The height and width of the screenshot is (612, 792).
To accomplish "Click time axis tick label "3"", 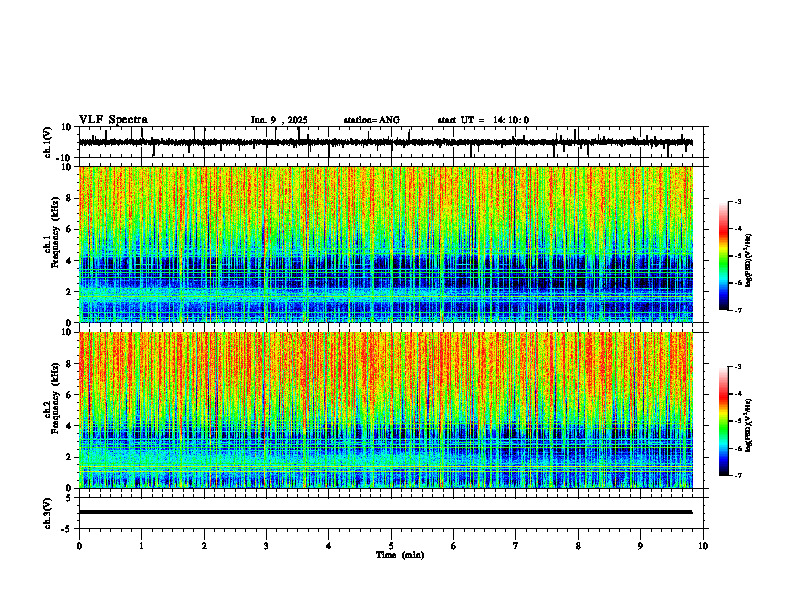I will [266, 546].
